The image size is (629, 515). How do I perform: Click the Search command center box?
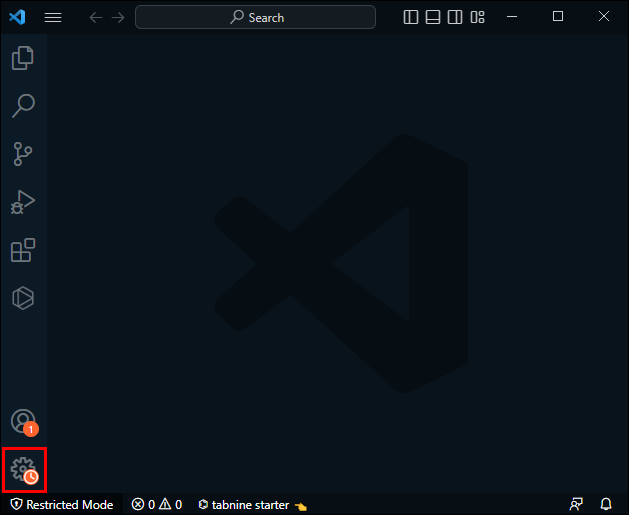[x=256, y=17]
